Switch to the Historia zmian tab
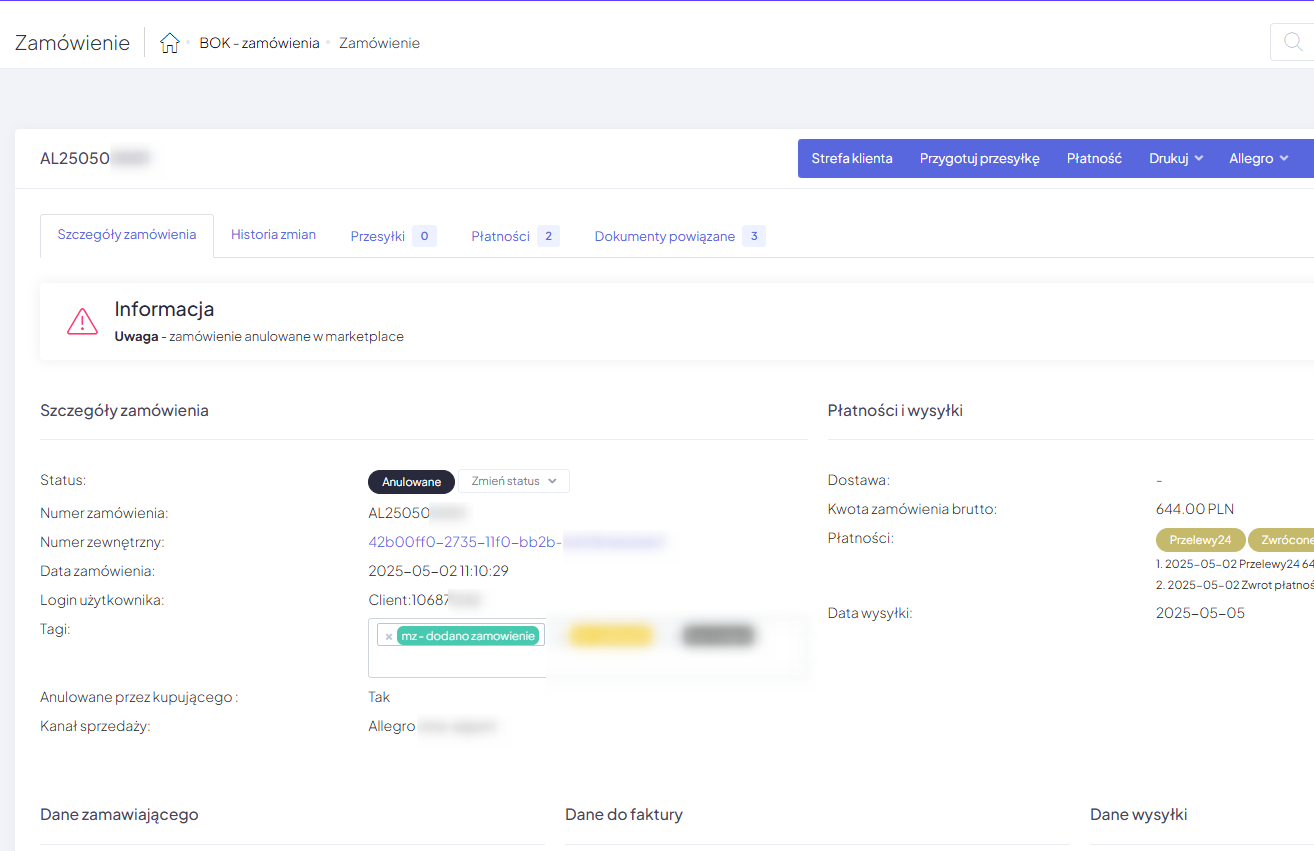The width and height of the screenshot is (1314, 851). (x=273, y=235)
